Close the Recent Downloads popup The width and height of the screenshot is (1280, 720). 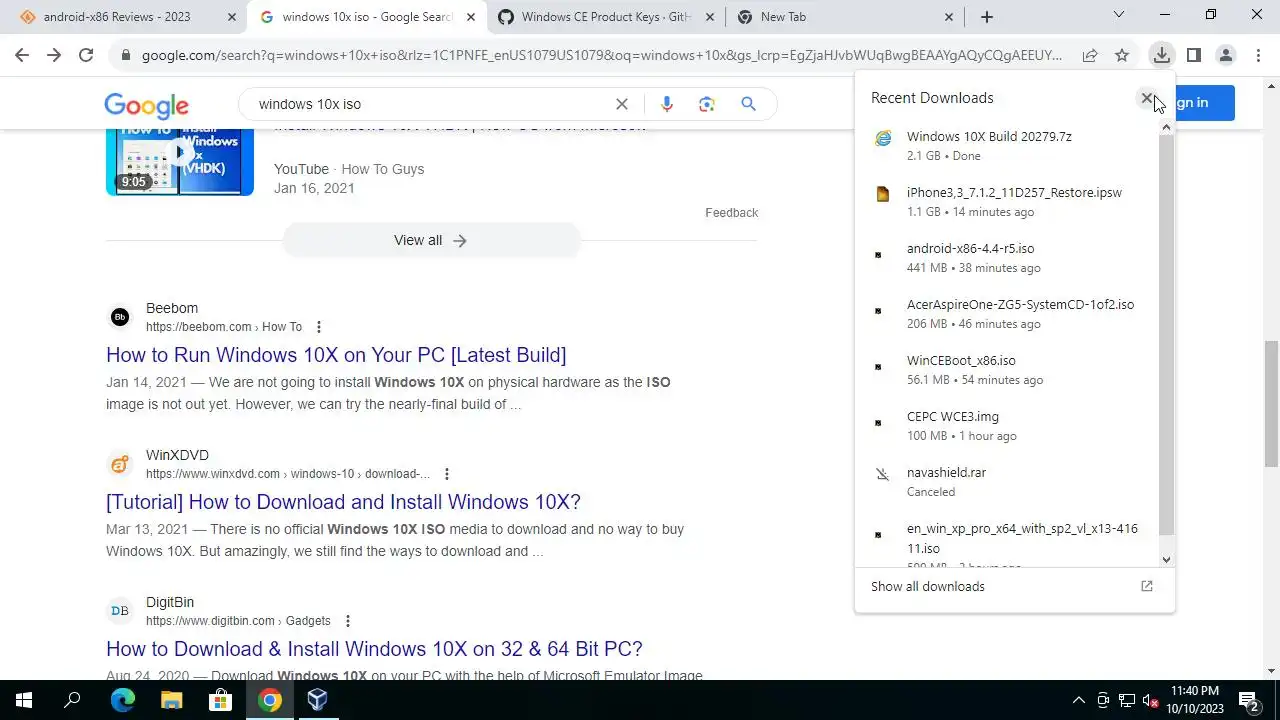pos(1147,98)
